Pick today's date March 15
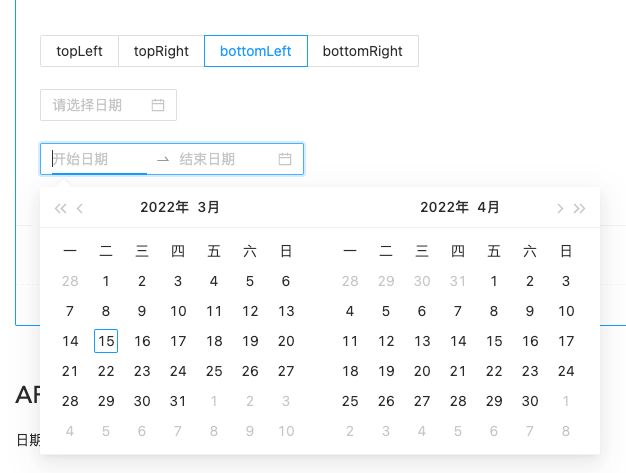 click(x=106, y=341)
